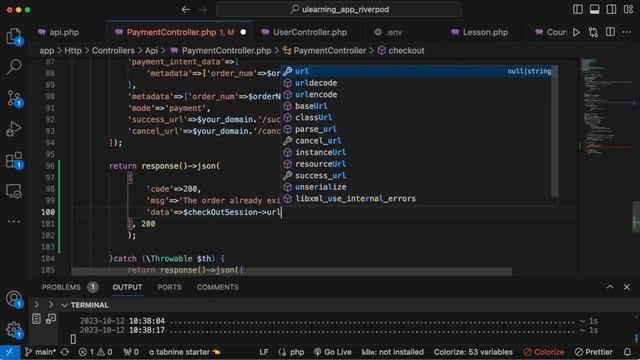Screen dimensions: 640x360
Task: Open Controllers folder breadcrumb
Action: [113, 51]
